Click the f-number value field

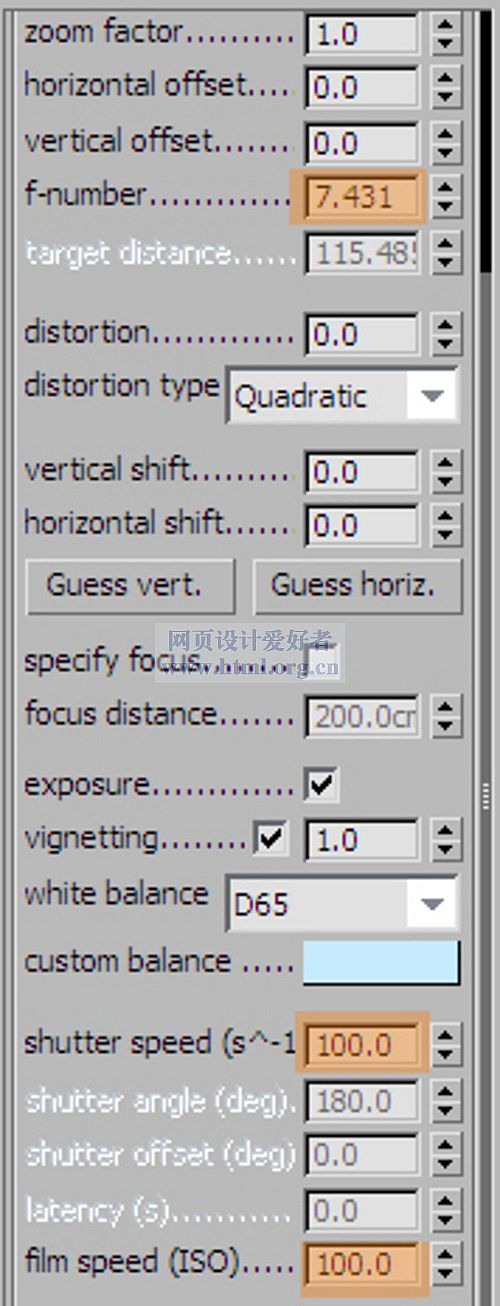(x=363, y=196)
